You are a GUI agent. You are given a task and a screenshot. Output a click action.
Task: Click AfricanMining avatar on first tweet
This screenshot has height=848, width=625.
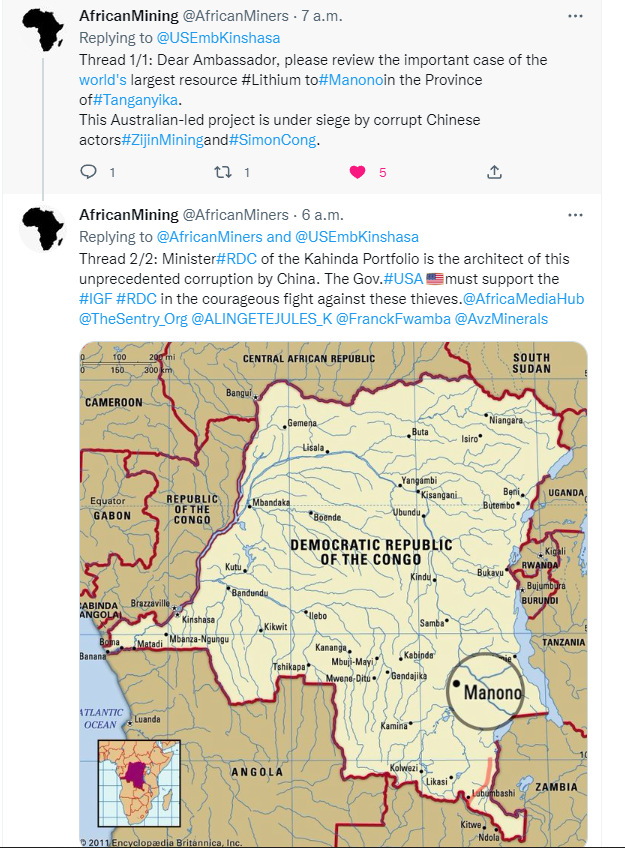pyautogui.click(x=43, y=30)
